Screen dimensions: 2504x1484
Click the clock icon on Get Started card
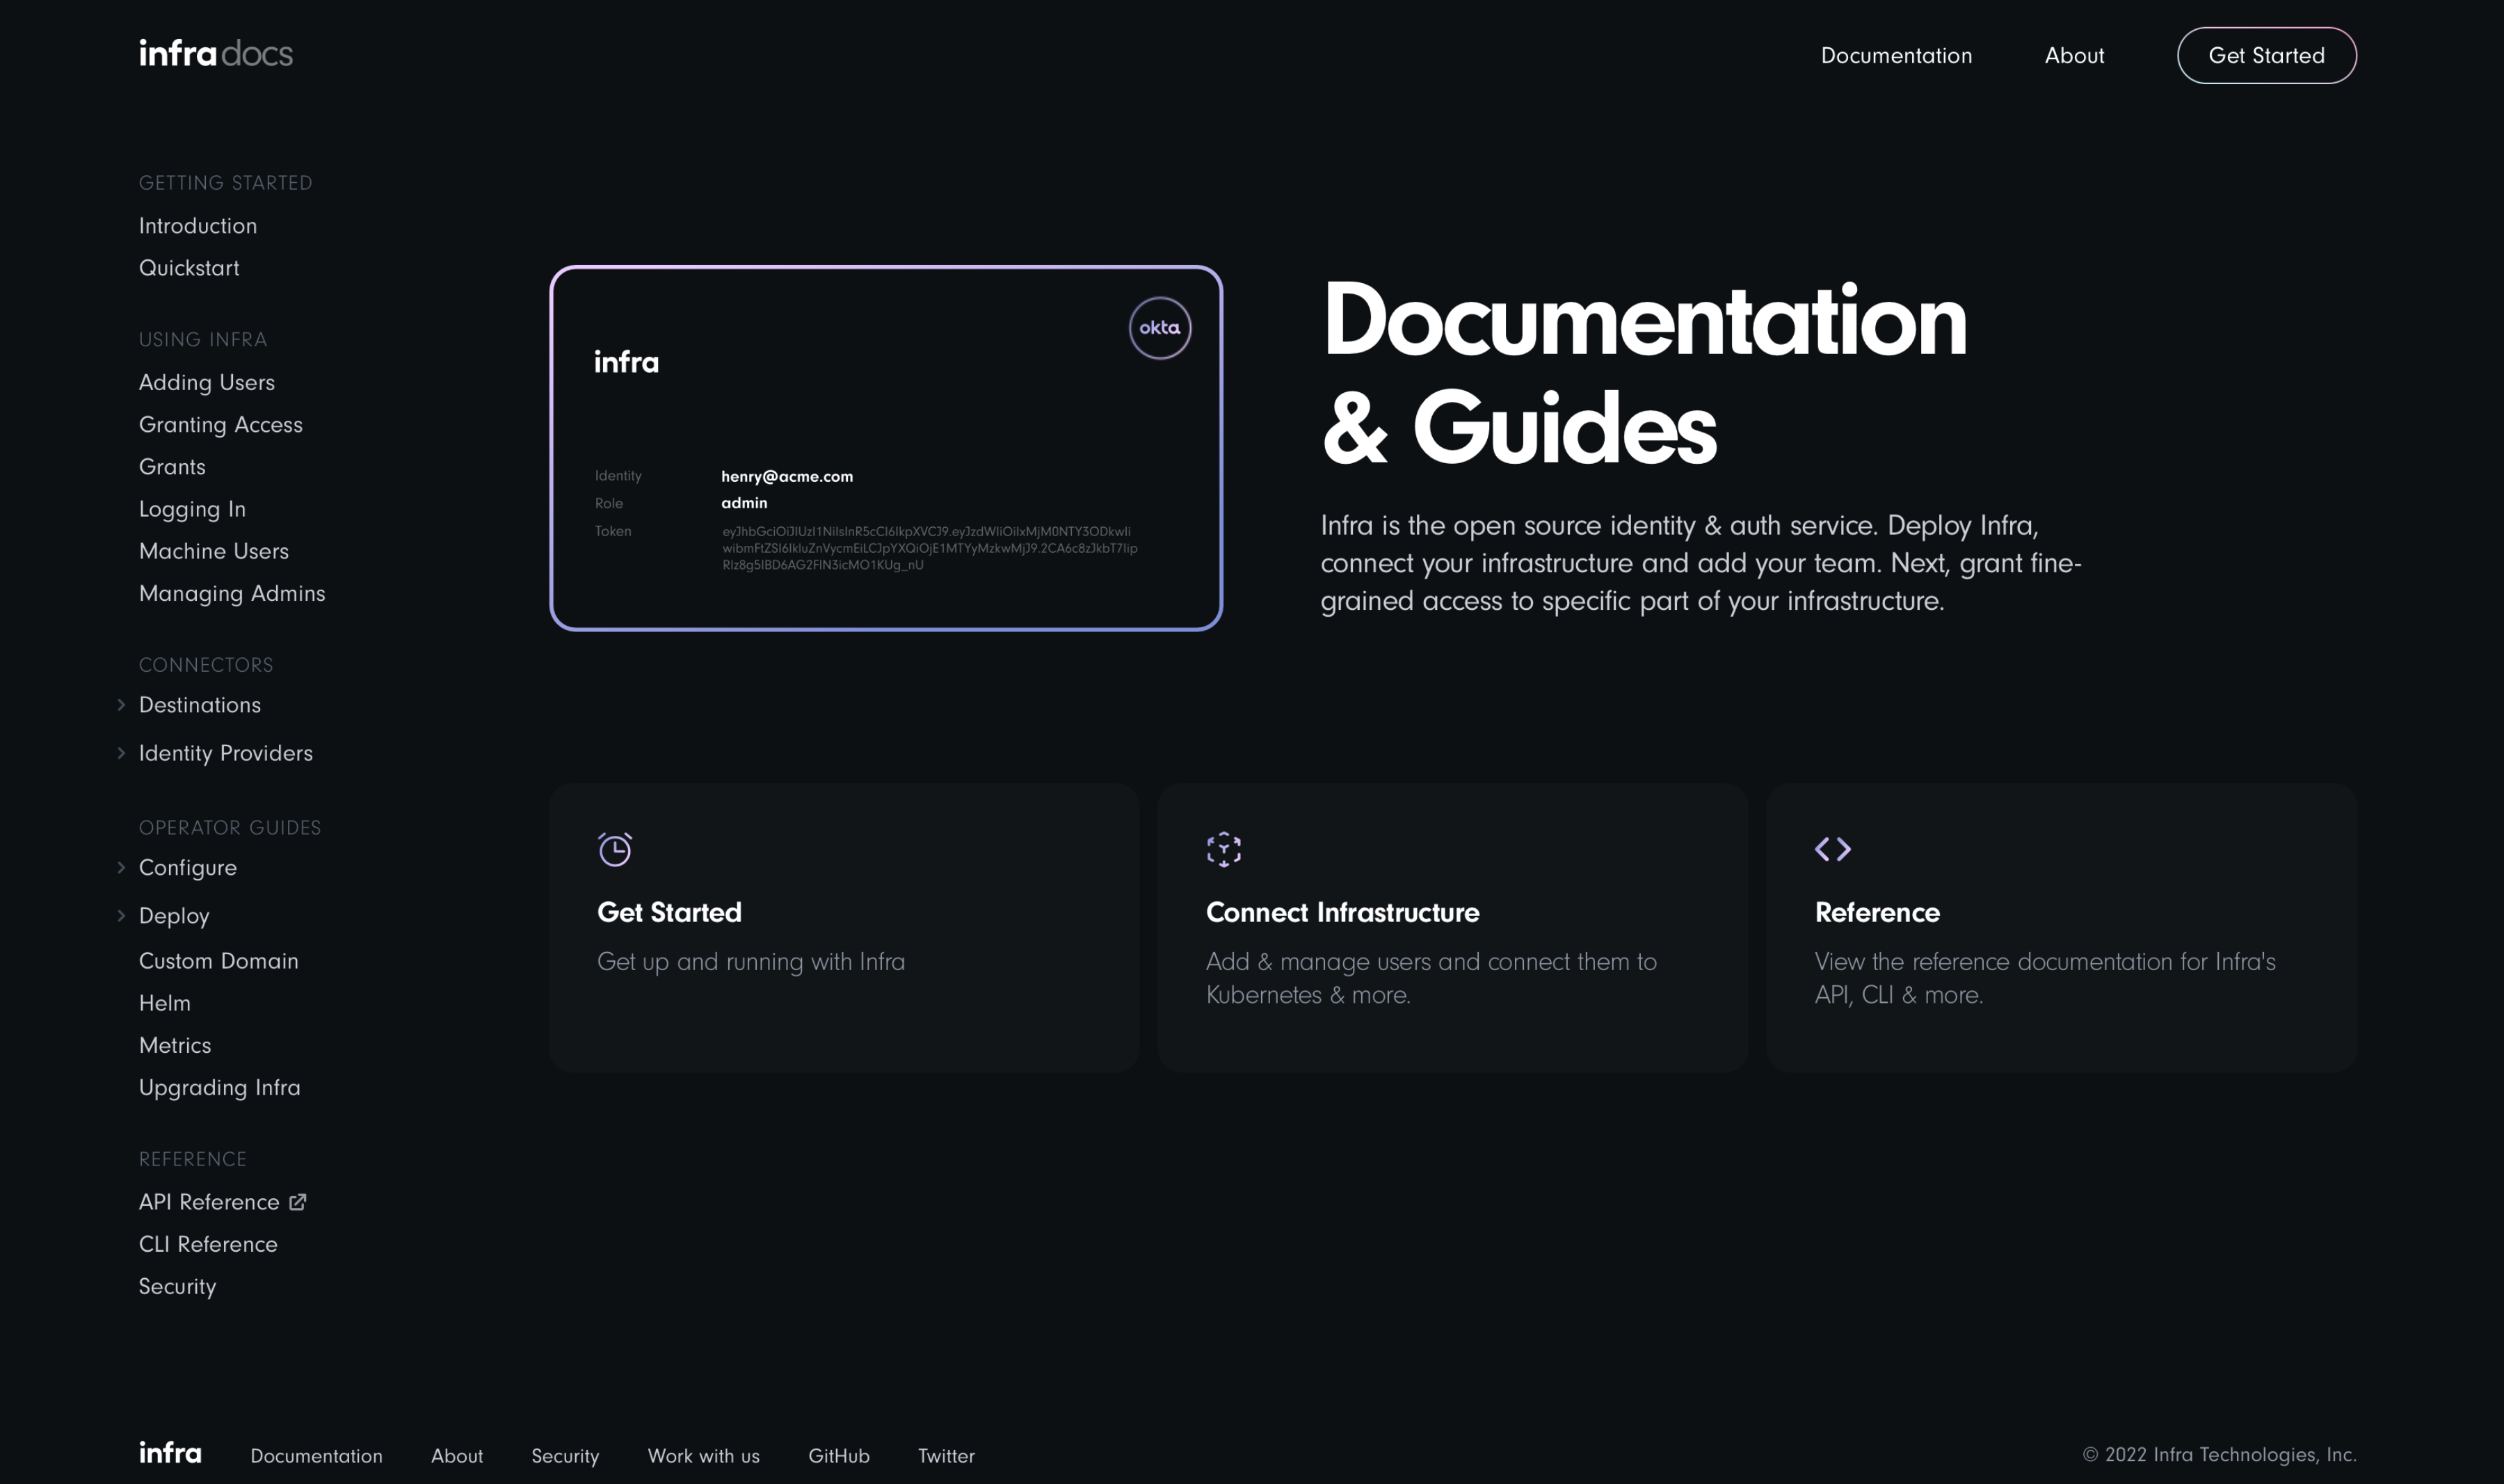[615, 849]
